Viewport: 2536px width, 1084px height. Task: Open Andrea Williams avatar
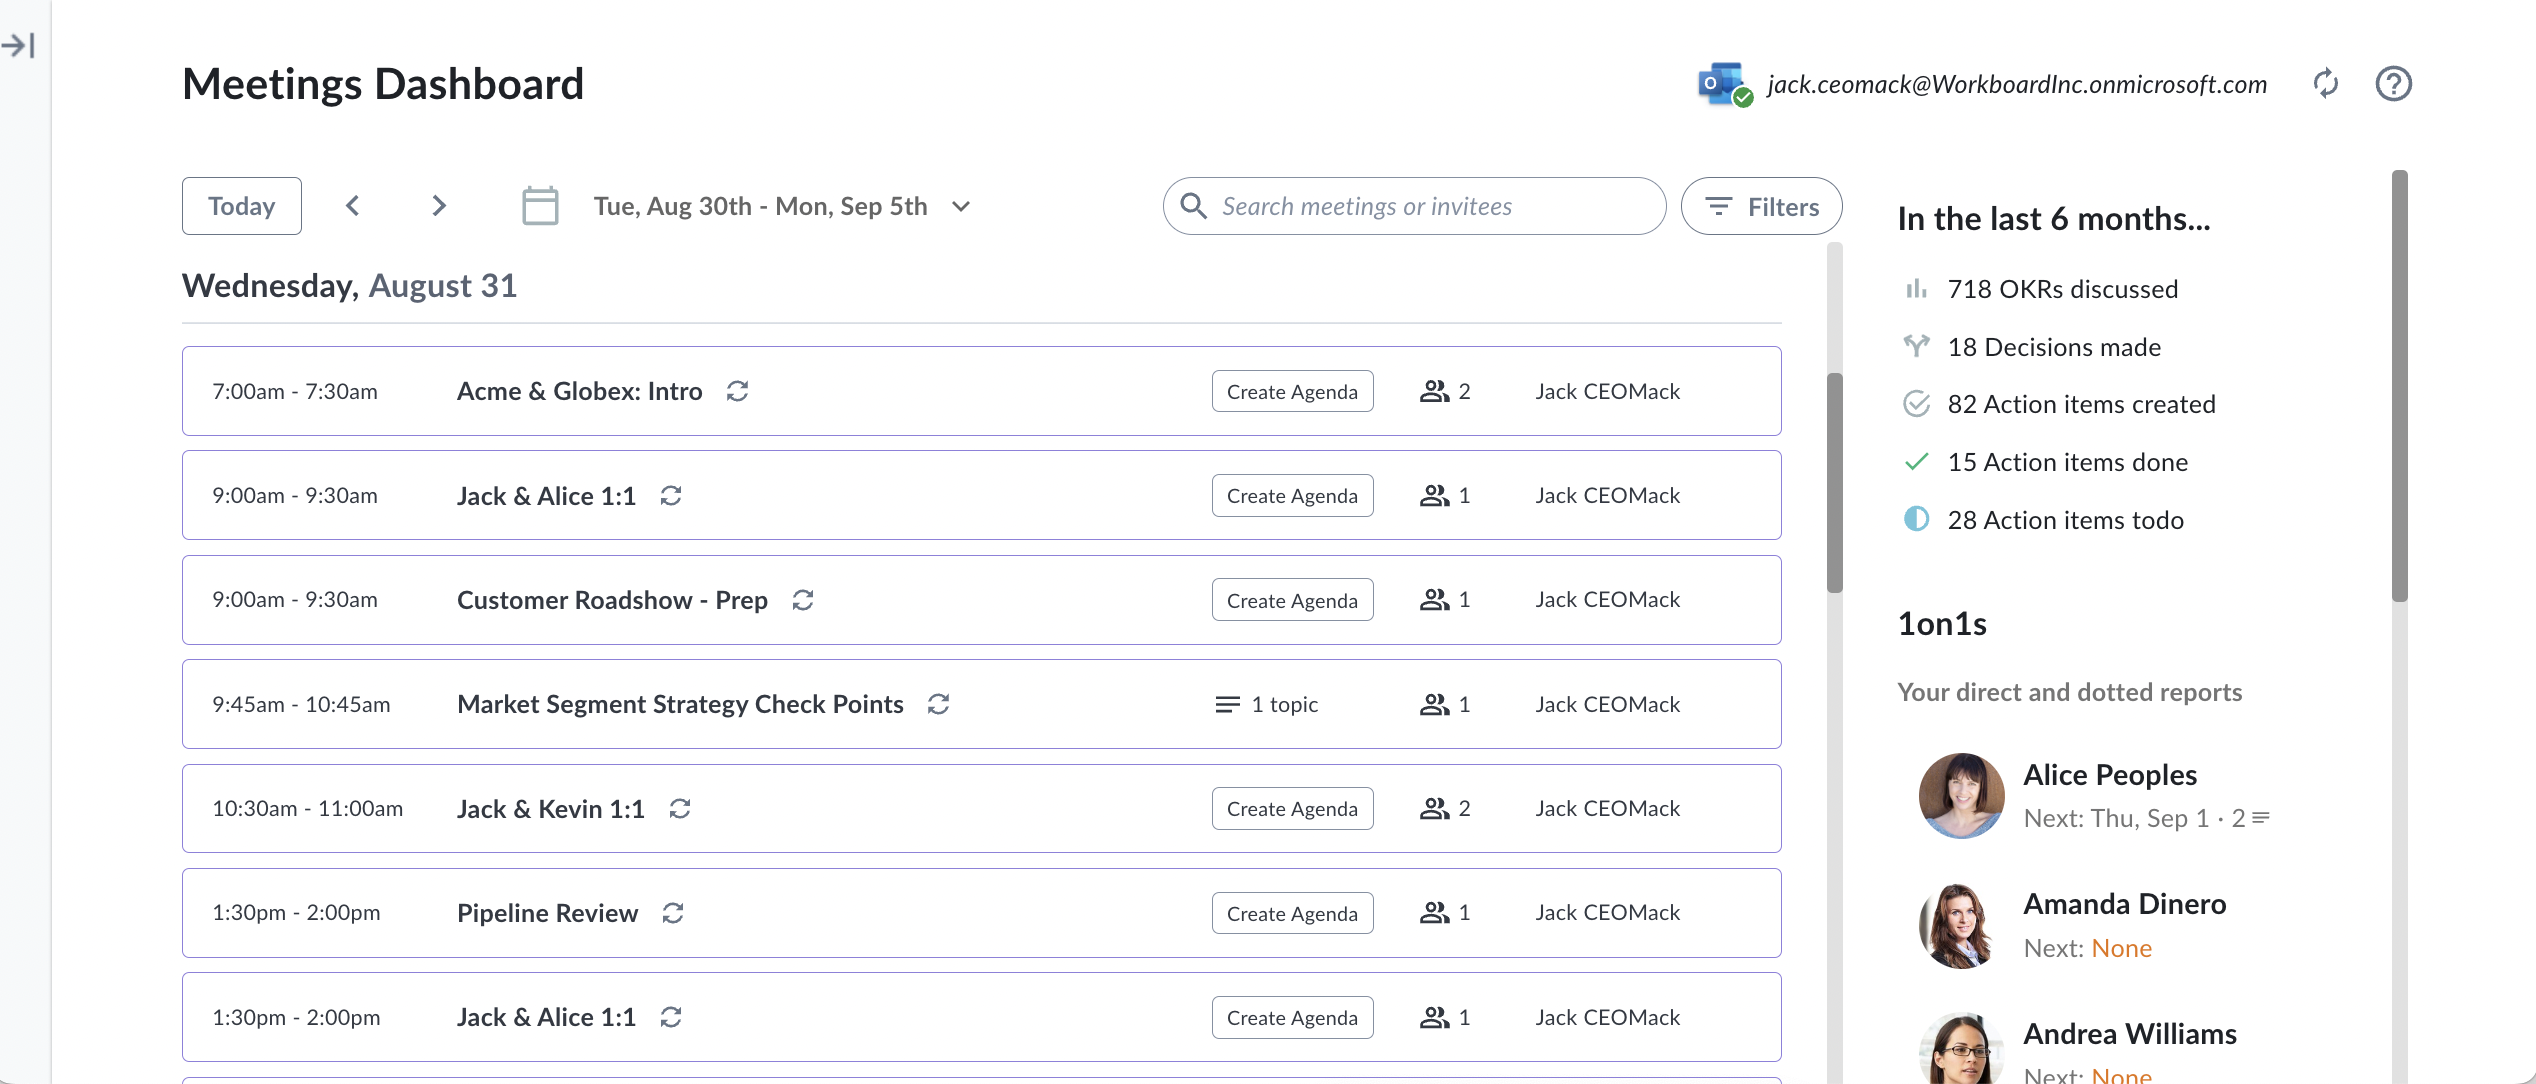(x=1961, y=1049)
